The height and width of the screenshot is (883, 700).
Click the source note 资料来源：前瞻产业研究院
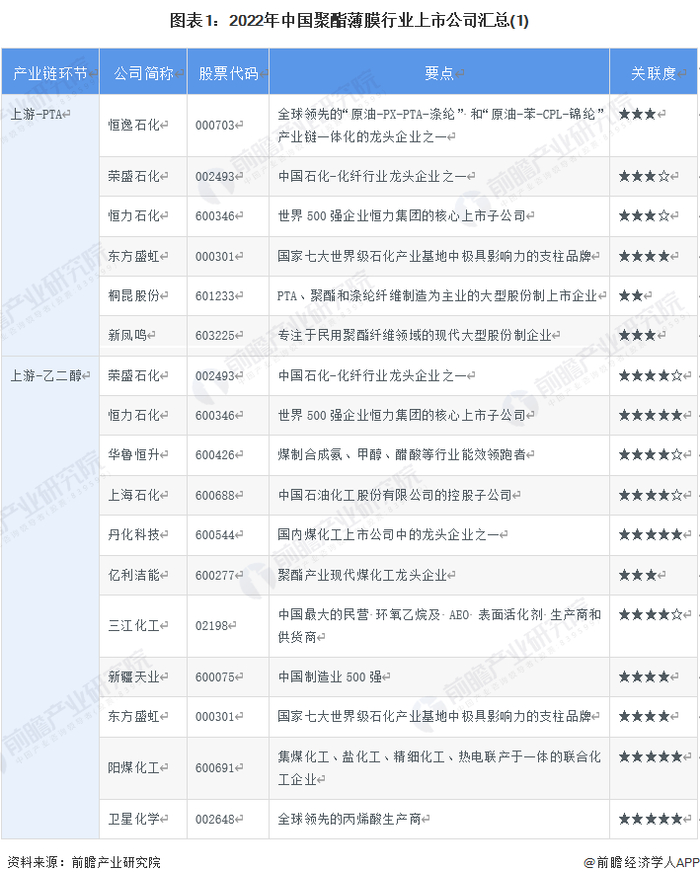pos(84,862)
